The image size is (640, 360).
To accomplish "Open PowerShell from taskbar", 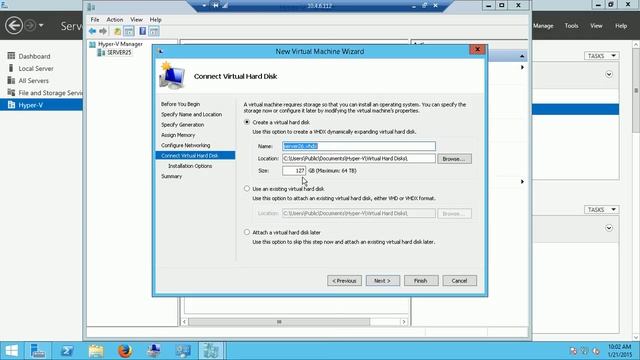I will click(67, 351).
